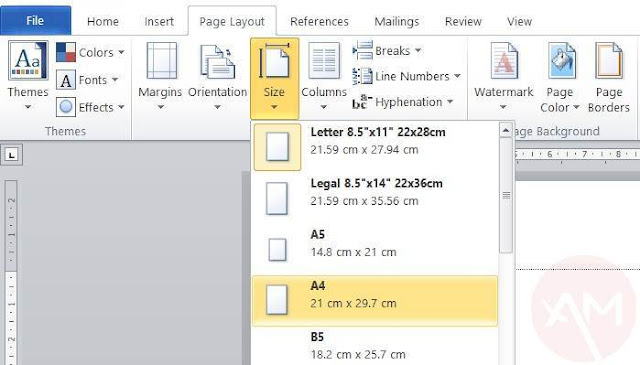640x365 pixels.
Task: Choose A5 paper size
Action: coord(376,249)
